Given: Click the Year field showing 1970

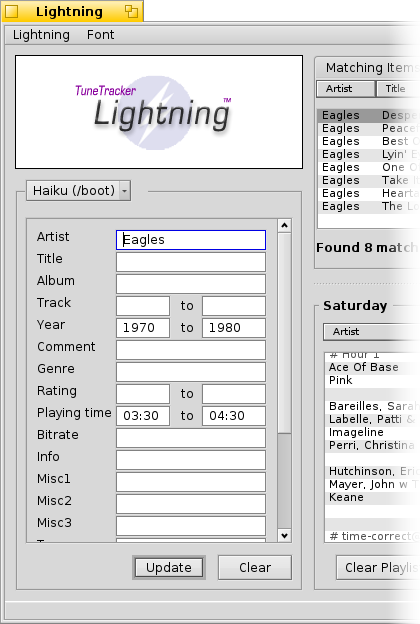Looking at the screenshot, I should (143, 328).
